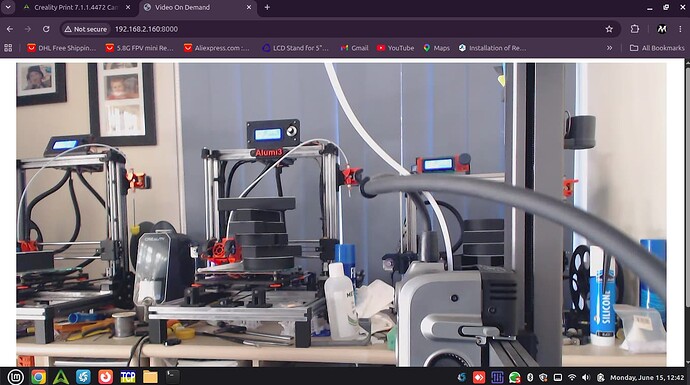Screen dimensions: 690x385
Task: Go back to the previous page
Action: point(10,29)
